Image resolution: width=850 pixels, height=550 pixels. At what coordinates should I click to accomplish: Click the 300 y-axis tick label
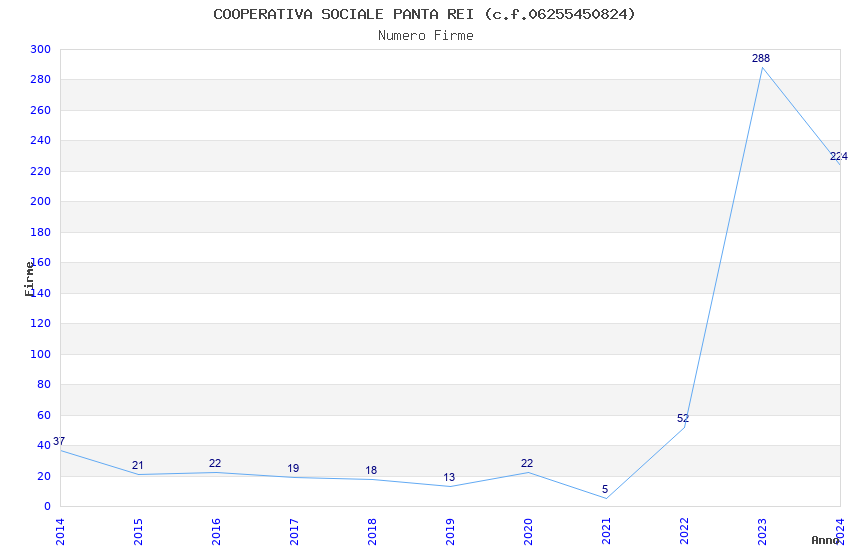click(41, 49)
